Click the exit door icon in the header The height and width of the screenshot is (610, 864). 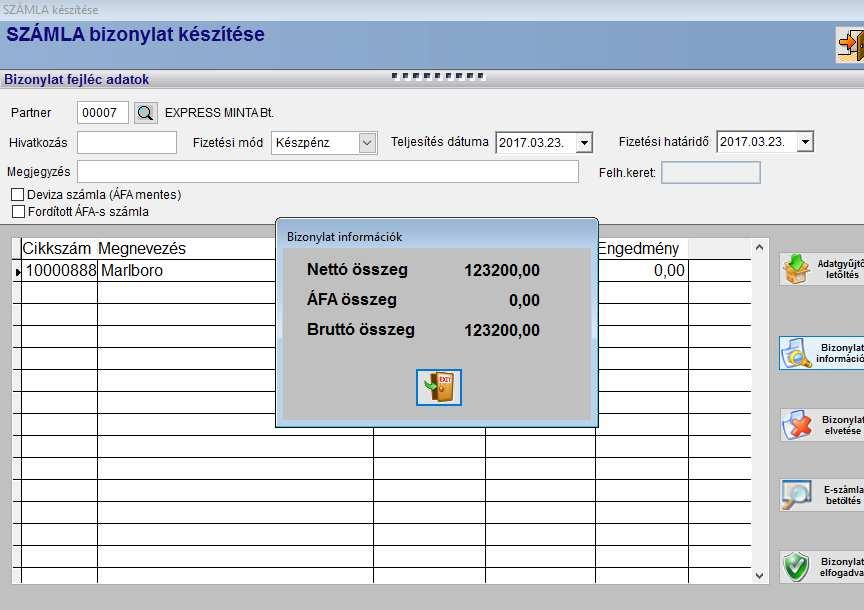pyautogui.click(x=850, y=44)
